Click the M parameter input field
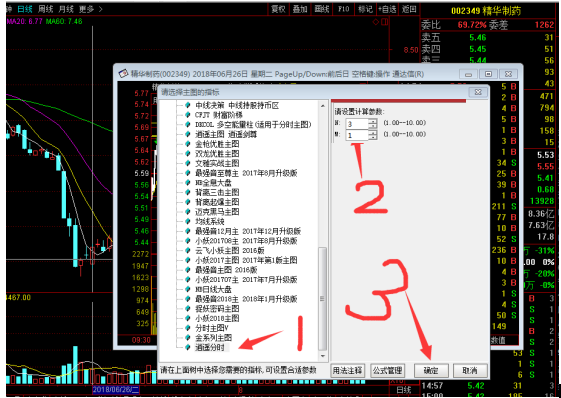Viewport: 561px width, 398px height. pos(357,135)
